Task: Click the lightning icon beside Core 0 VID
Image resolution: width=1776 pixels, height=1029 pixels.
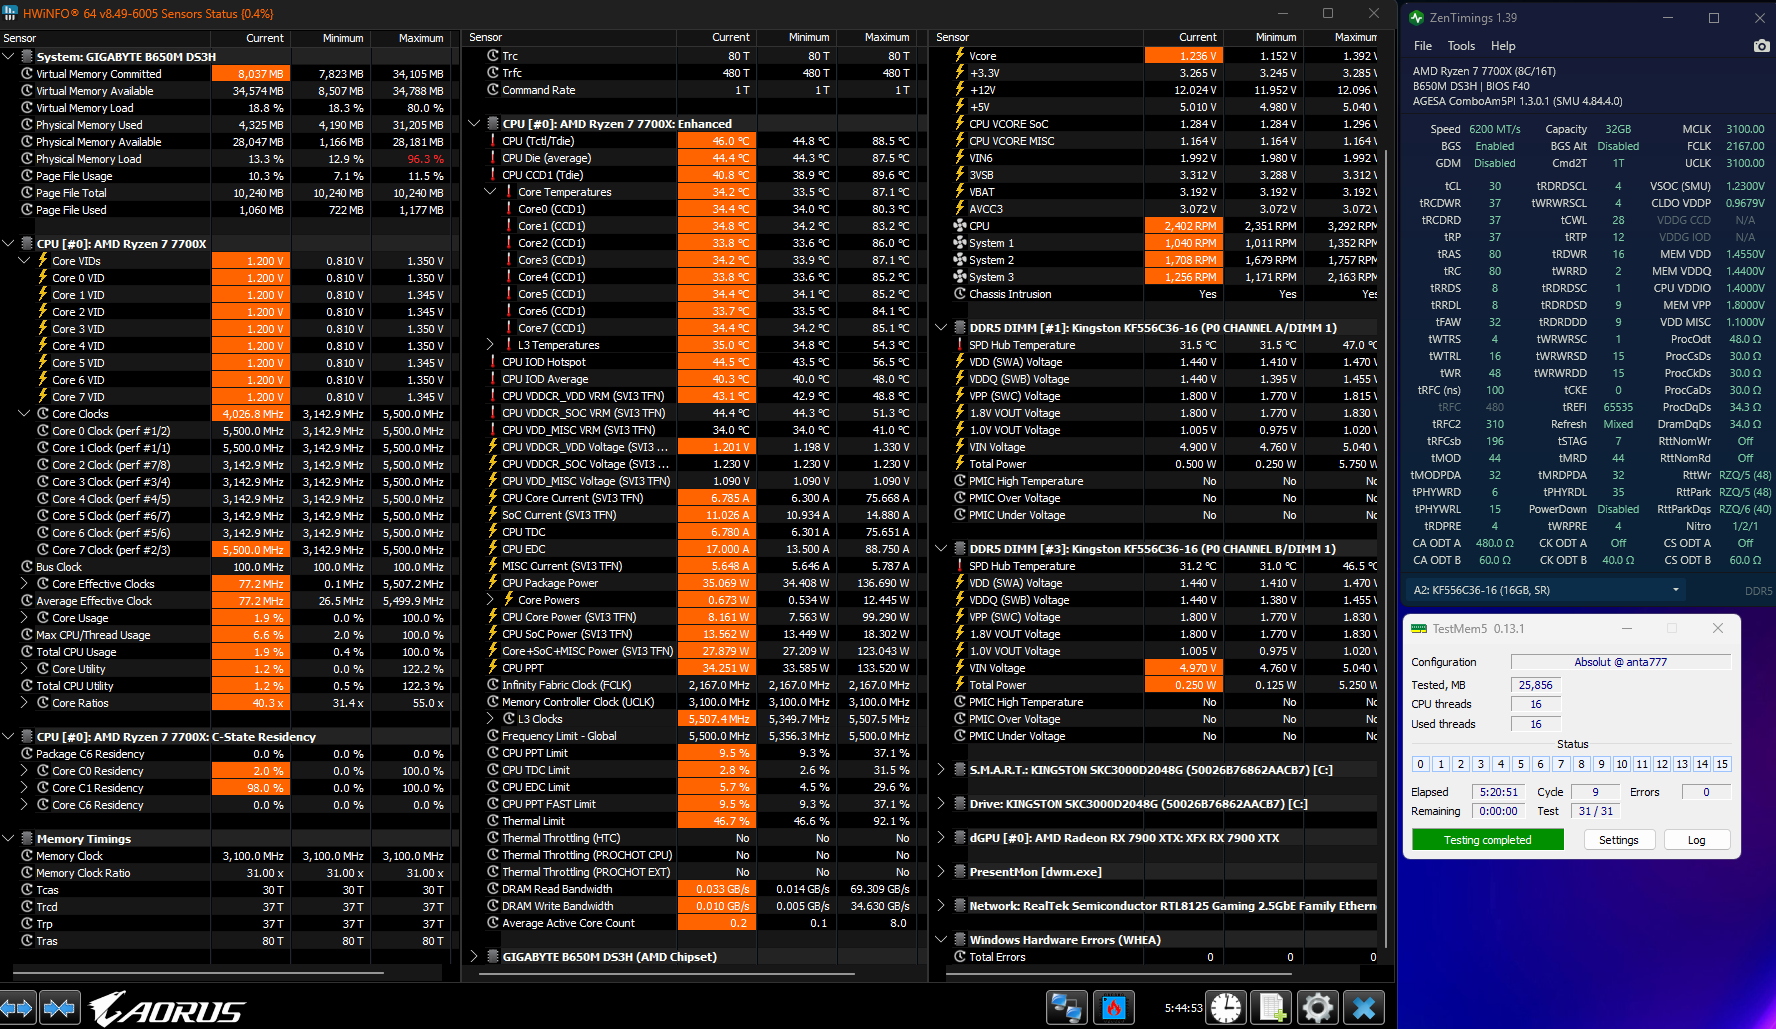Action: click(x=43, y=278)
